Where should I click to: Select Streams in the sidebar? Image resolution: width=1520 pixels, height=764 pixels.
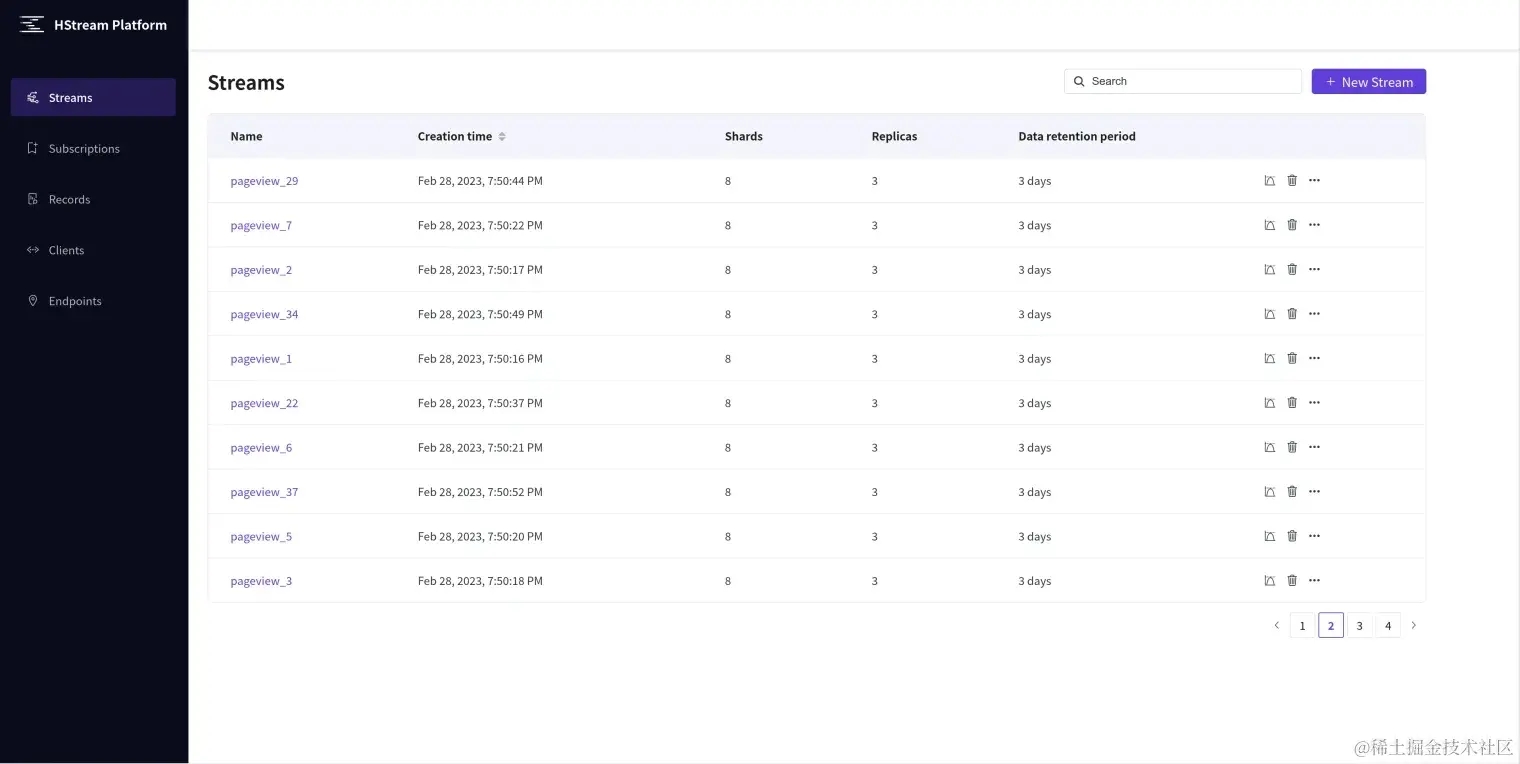coord(70,97)
